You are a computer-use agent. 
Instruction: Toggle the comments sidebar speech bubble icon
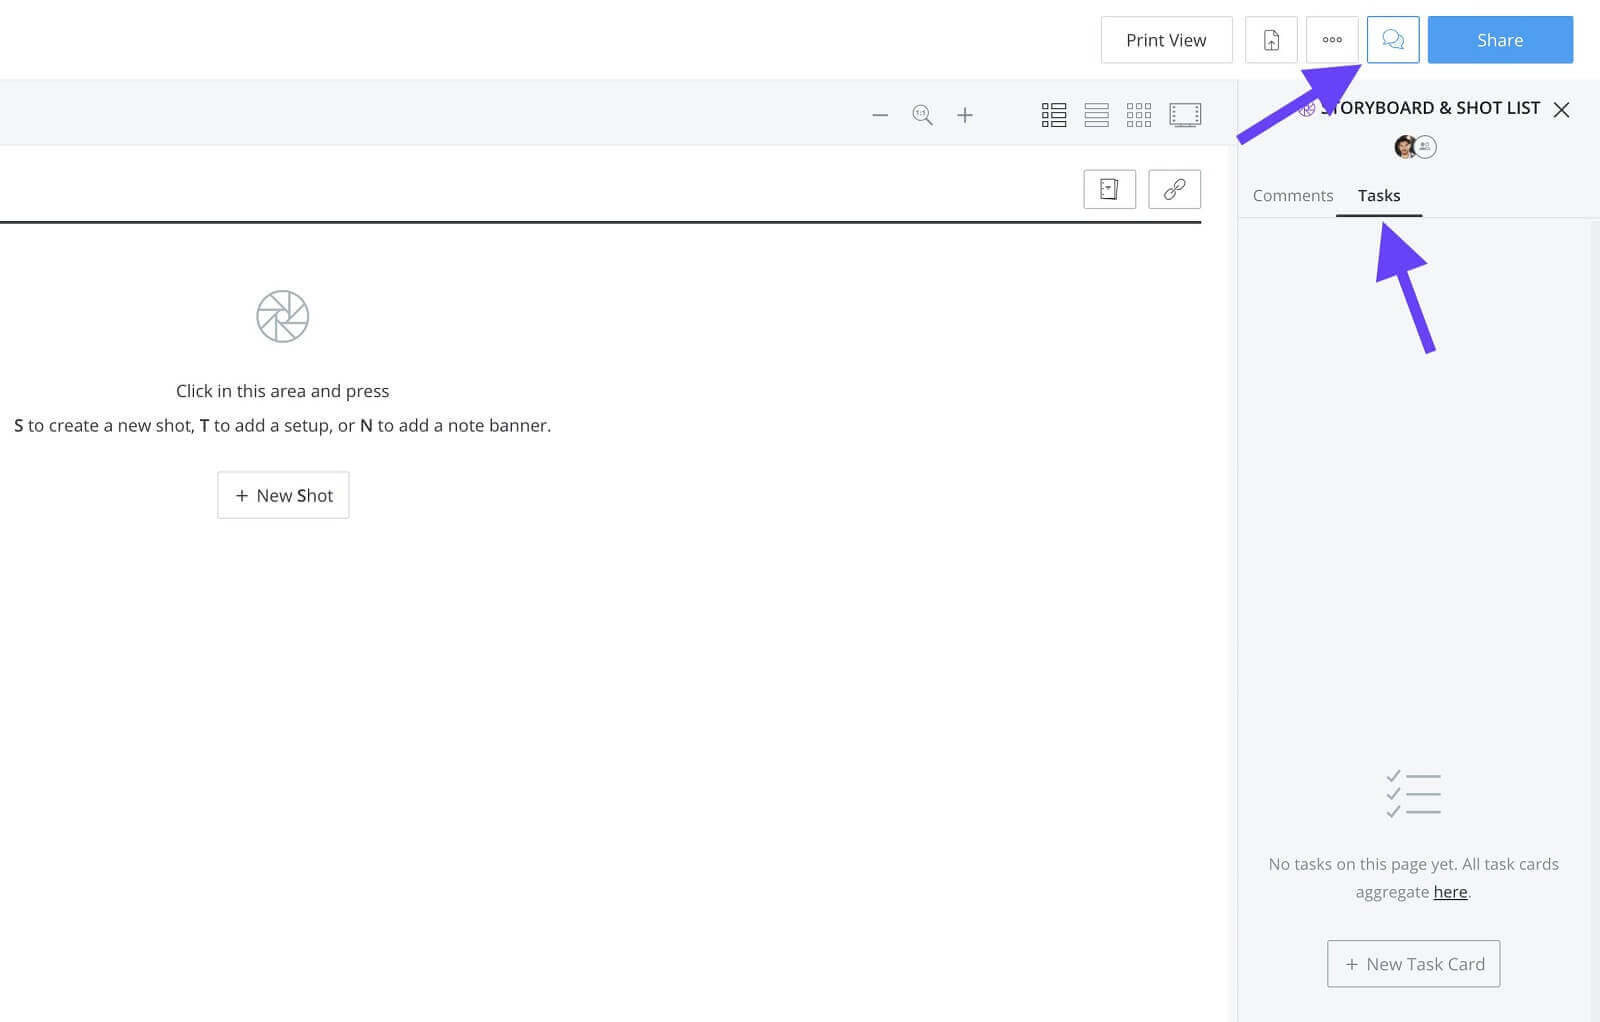pyautogui.click(x=1393, y=40)
